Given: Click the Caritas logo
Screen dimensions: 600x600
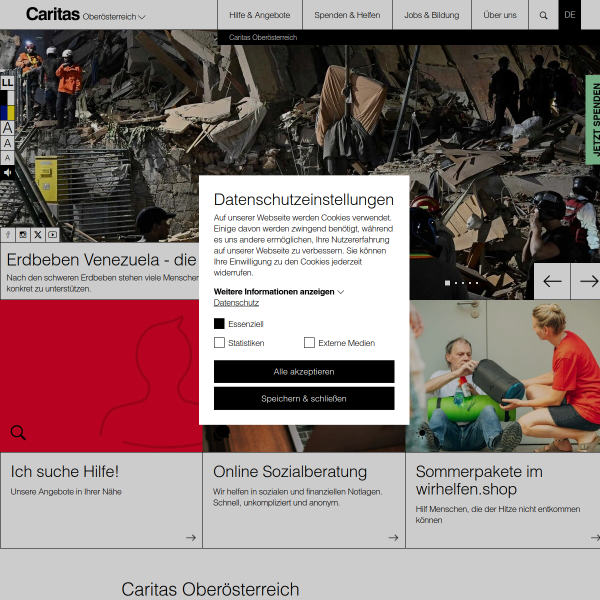Looking at the screenshot, I should (x=53, y=14).
